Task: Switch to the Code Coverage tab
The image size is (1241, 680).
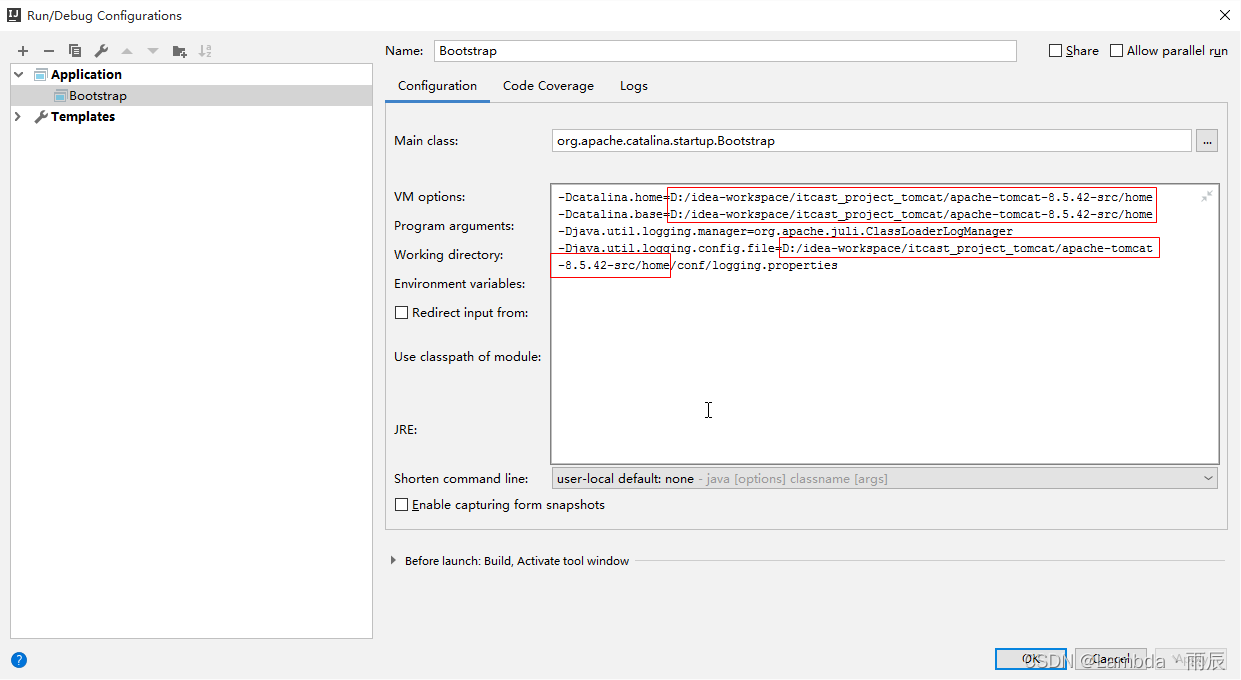Action: tap(548, 86)
